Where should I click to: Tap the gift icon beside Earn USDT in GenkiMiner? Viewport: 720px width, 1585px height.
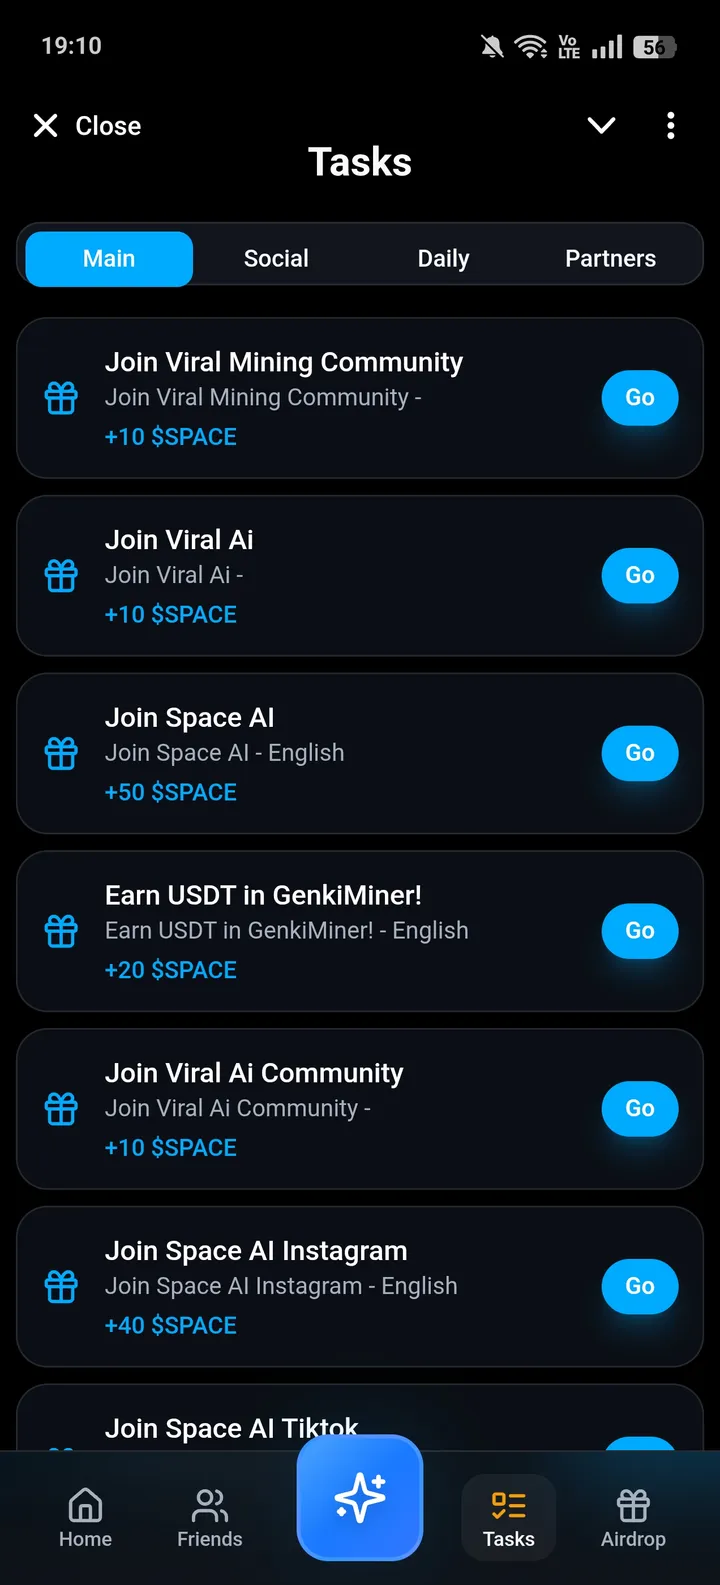(x=61, y=931)
